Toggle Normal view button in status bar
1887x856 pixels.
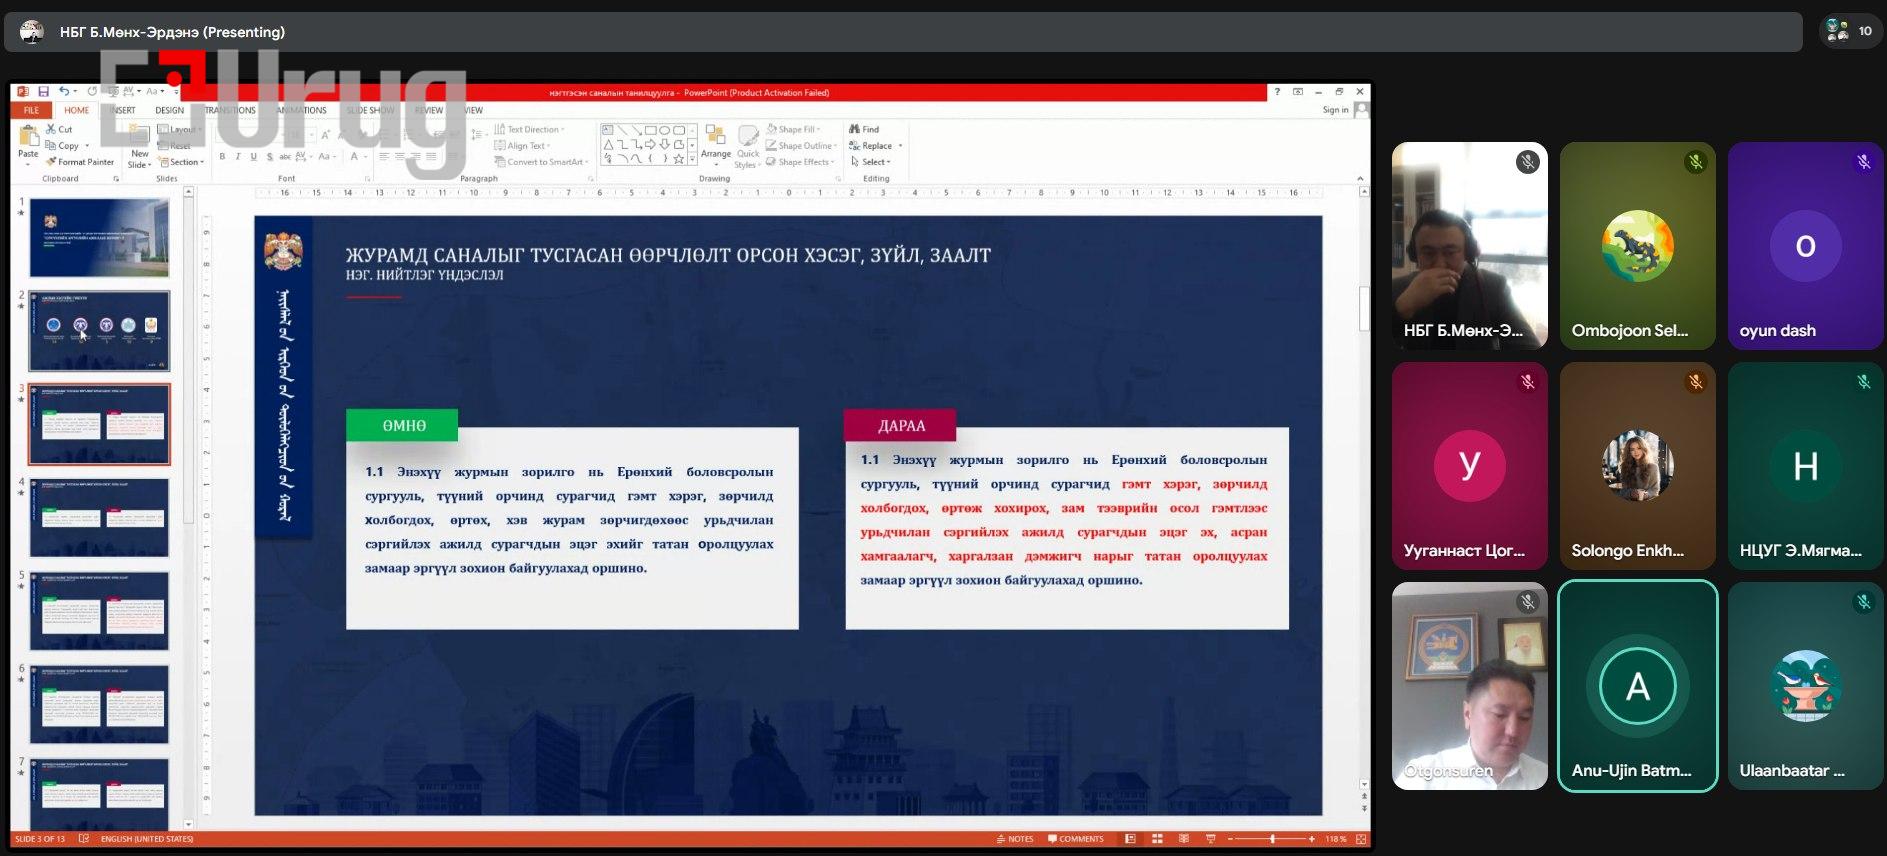point(1130,839)
